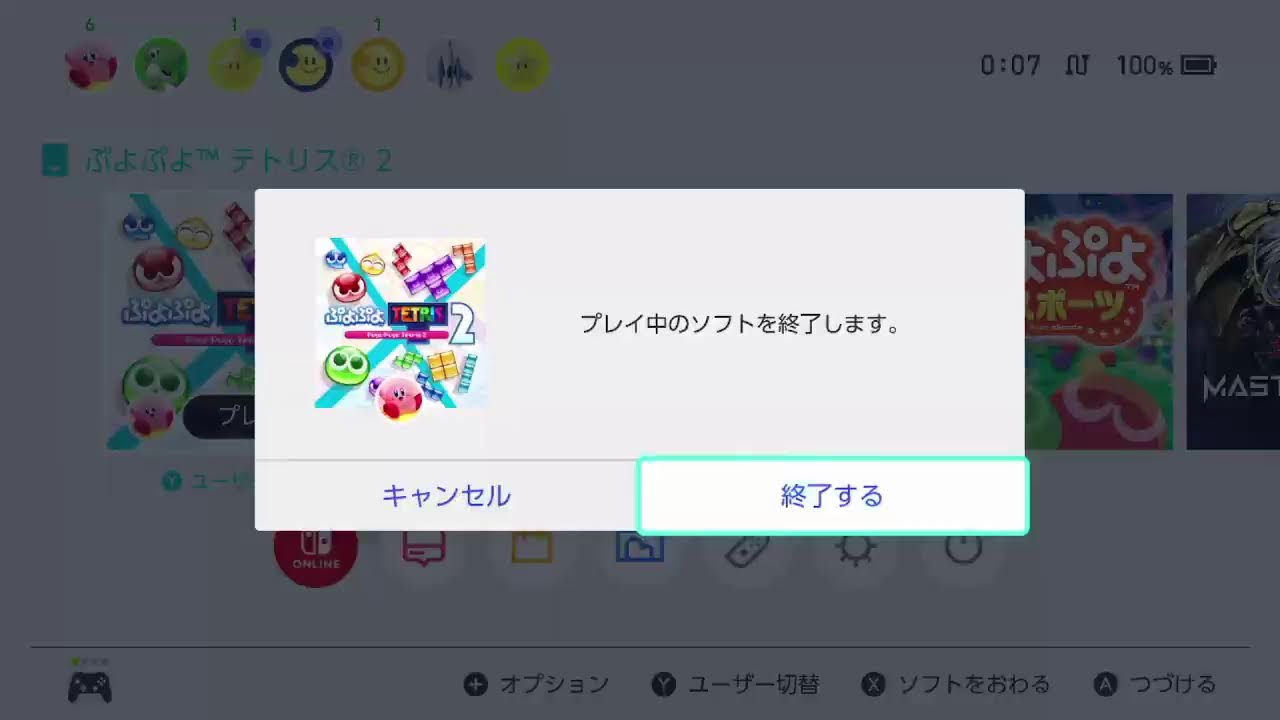Click the キャンセル button

pyautogui.click(x=446, y=496)
